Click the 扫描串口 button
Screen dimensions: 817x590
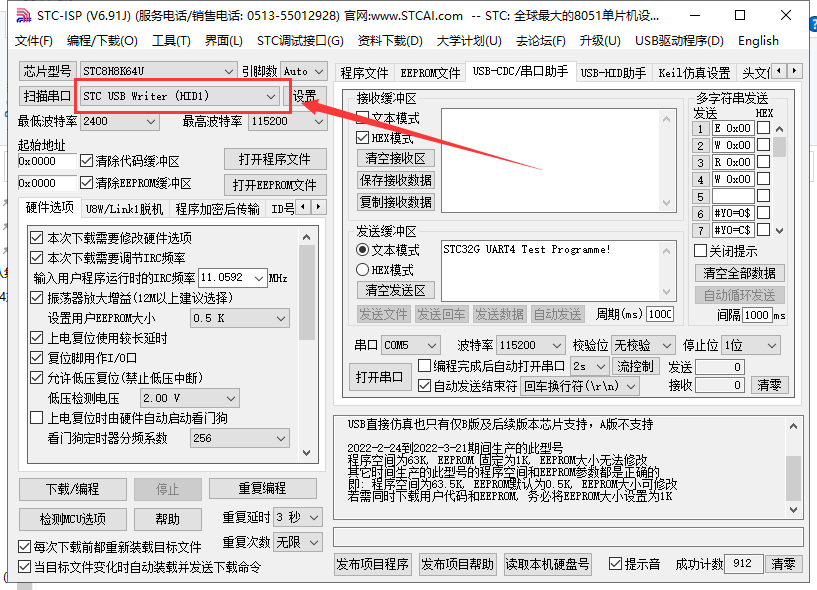click(x=47, y=96)
